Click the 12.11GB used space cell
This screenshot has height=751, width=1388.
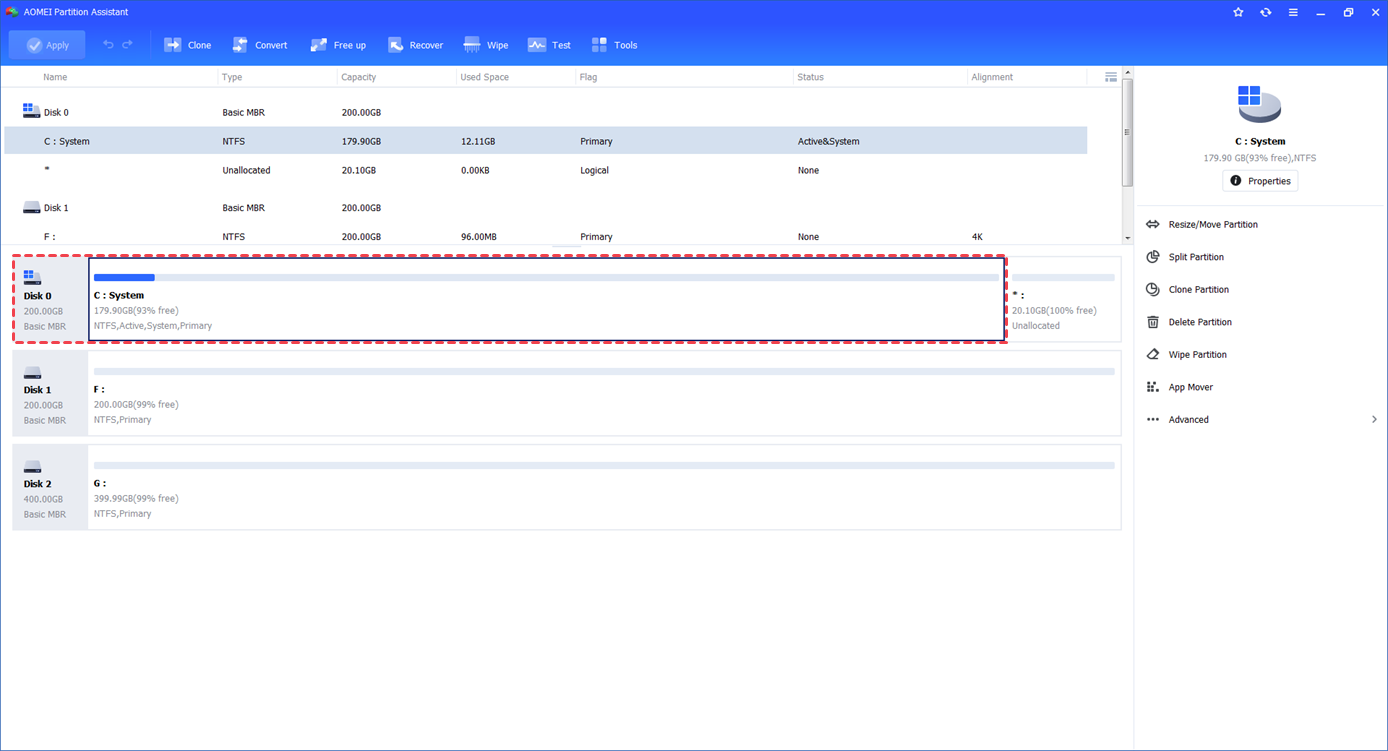pyautogui.click(x=478, y=141)
